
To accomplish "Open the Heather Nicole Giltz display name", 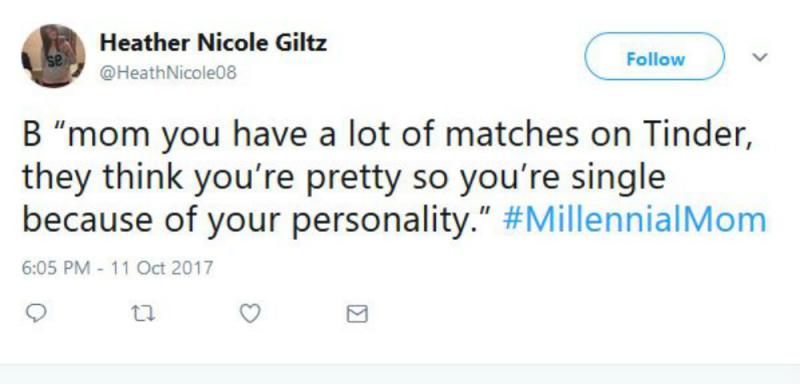I will tap(213, 42).
